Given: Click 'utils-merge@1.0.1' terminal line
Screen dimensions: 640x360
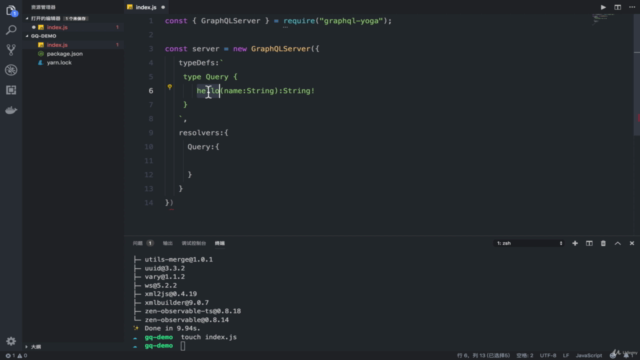Looking at the screenshot, I should (178, 260).
